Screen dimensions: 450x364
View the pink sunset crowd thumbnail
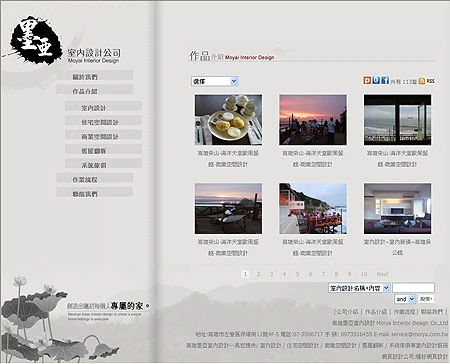313,120
